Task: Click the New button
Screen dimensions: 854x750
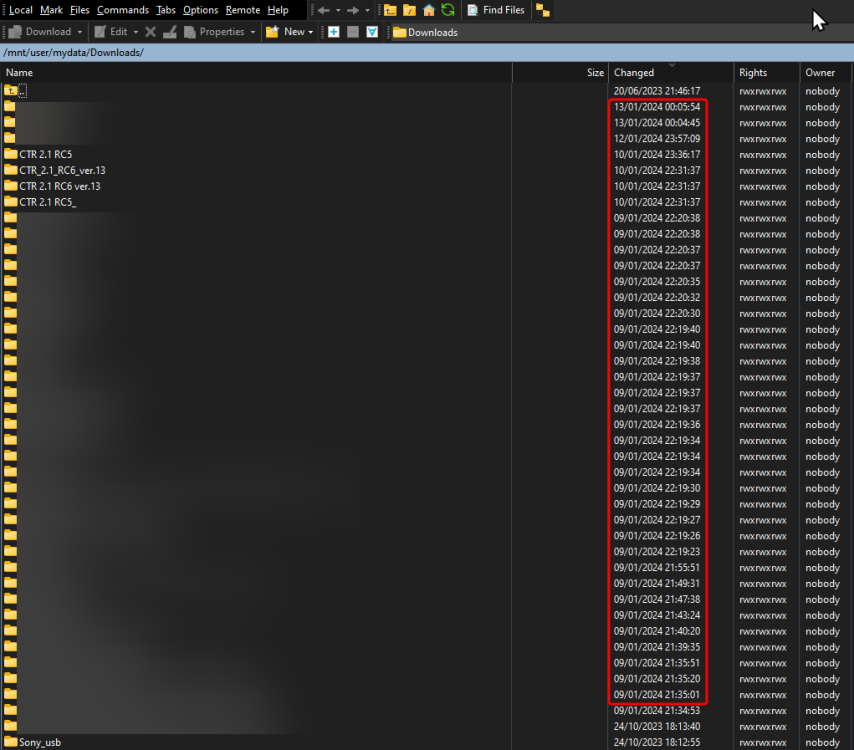Action: click(285, 32)
